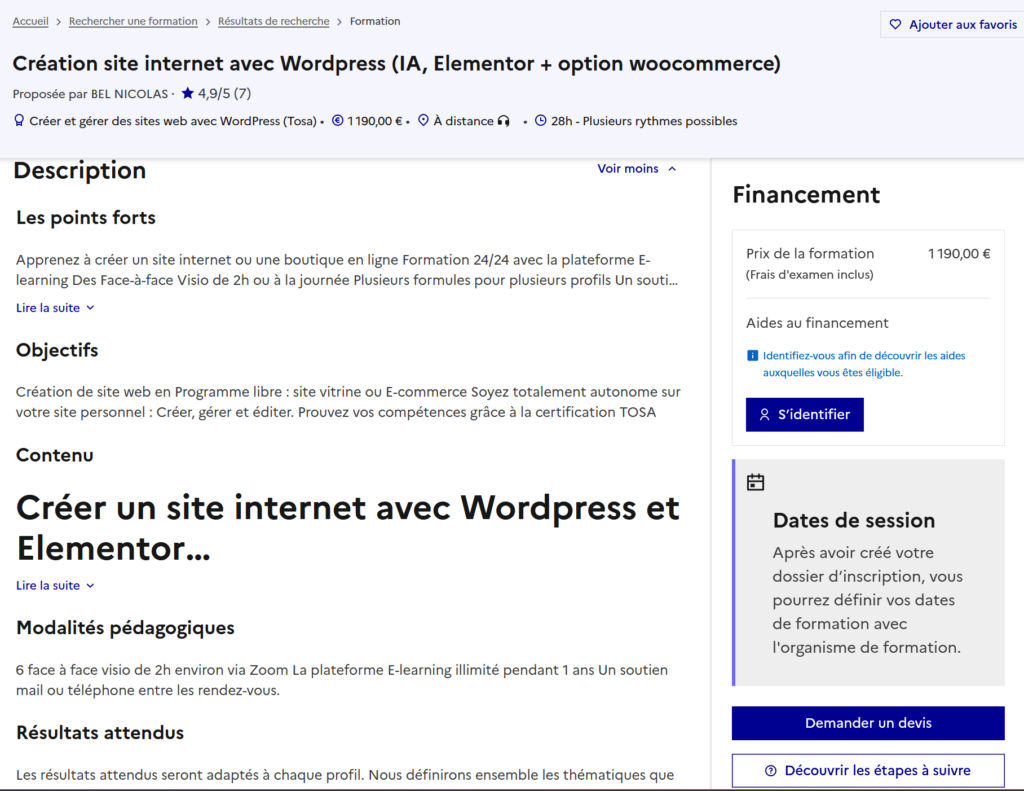
Task: Click the star rating icon next to 4,9/5
Action: pyautogui.click(x=187, y=93)
